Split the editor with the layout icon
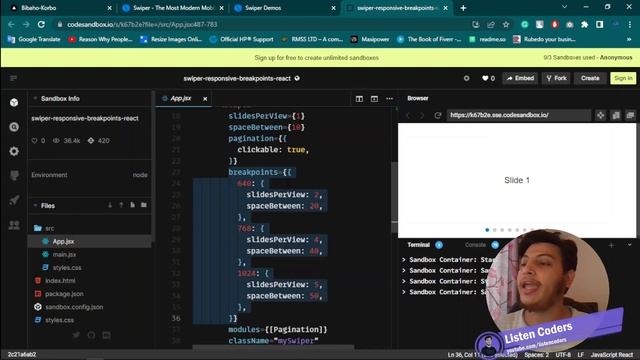This screenshot has height=360, width=640. [x=359, y=99]
